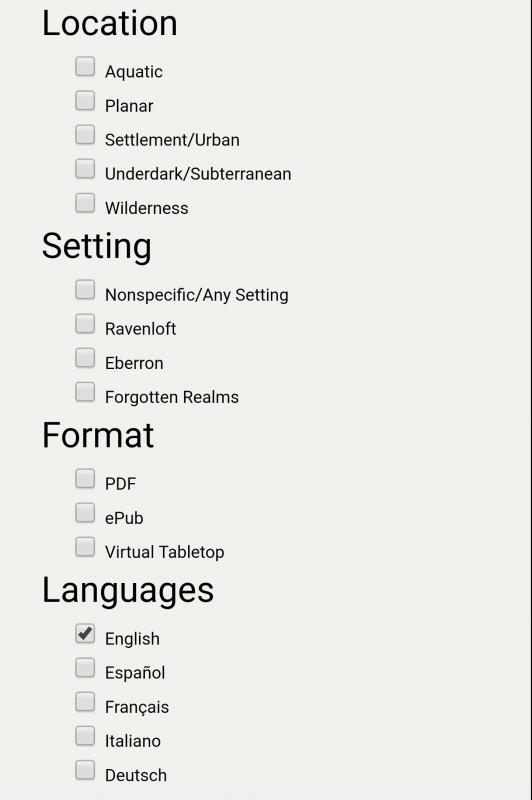Tick the Virtual Tabletop checkbox

pyautogui.click(x=85, y=546)
